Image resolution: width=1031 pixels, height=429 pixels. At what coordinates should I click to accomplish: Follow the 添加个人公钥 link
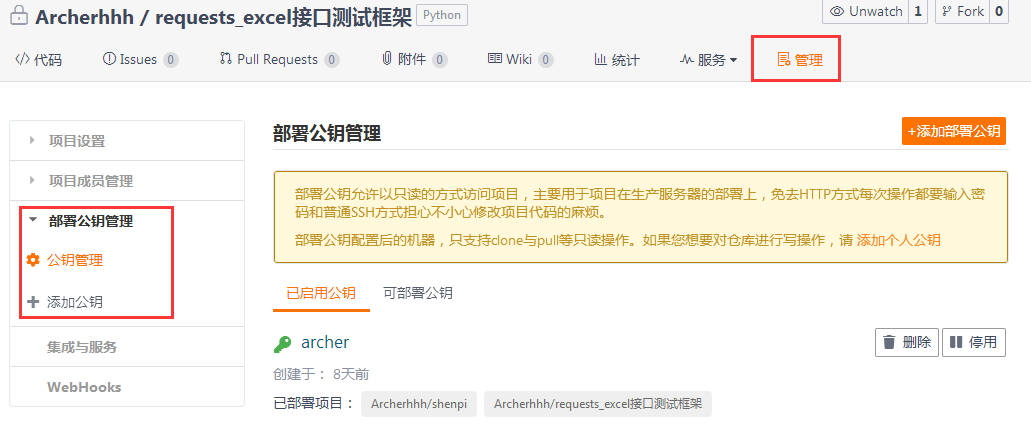coord(898,240)
